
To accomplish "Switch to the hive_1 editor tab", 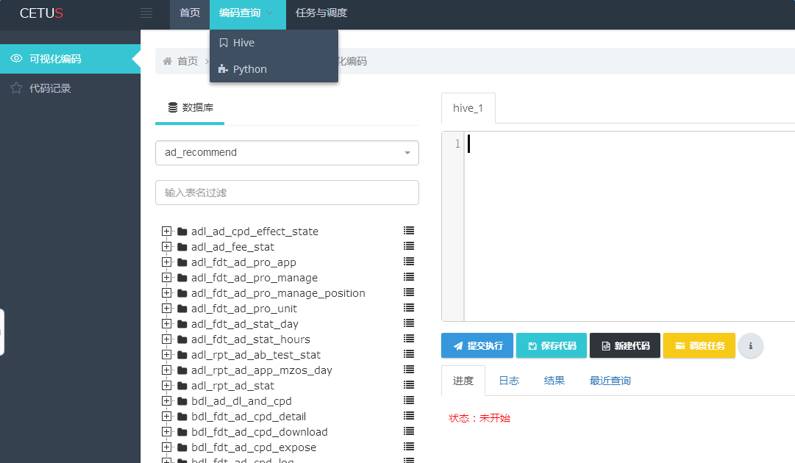I will pyautogui.click(x=468, y=108).
